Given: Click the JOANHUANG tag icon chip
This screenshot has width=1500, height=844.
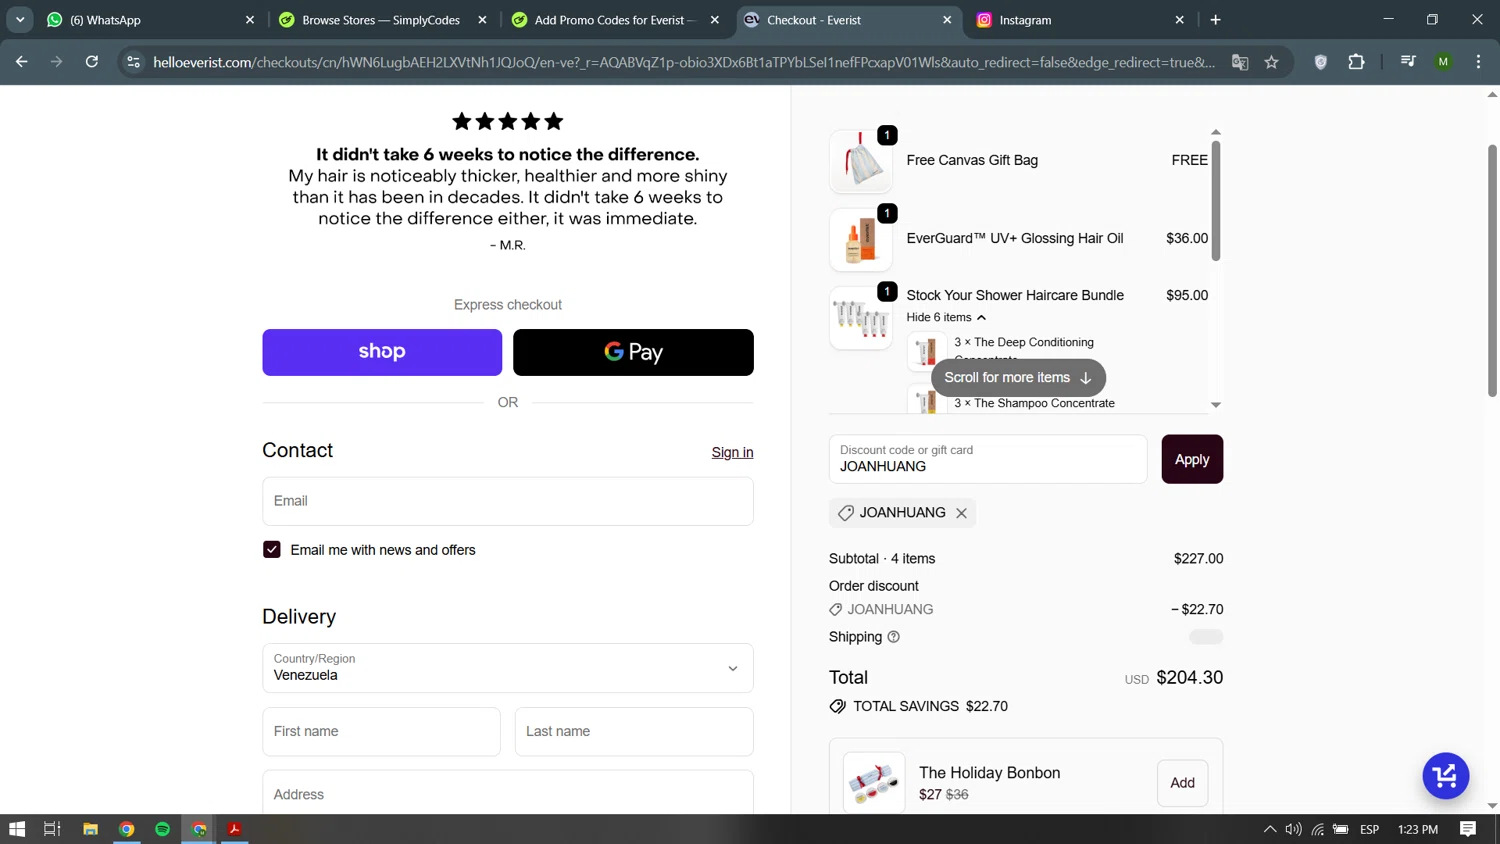Looking at the screenshot, I should click(846, 513).
